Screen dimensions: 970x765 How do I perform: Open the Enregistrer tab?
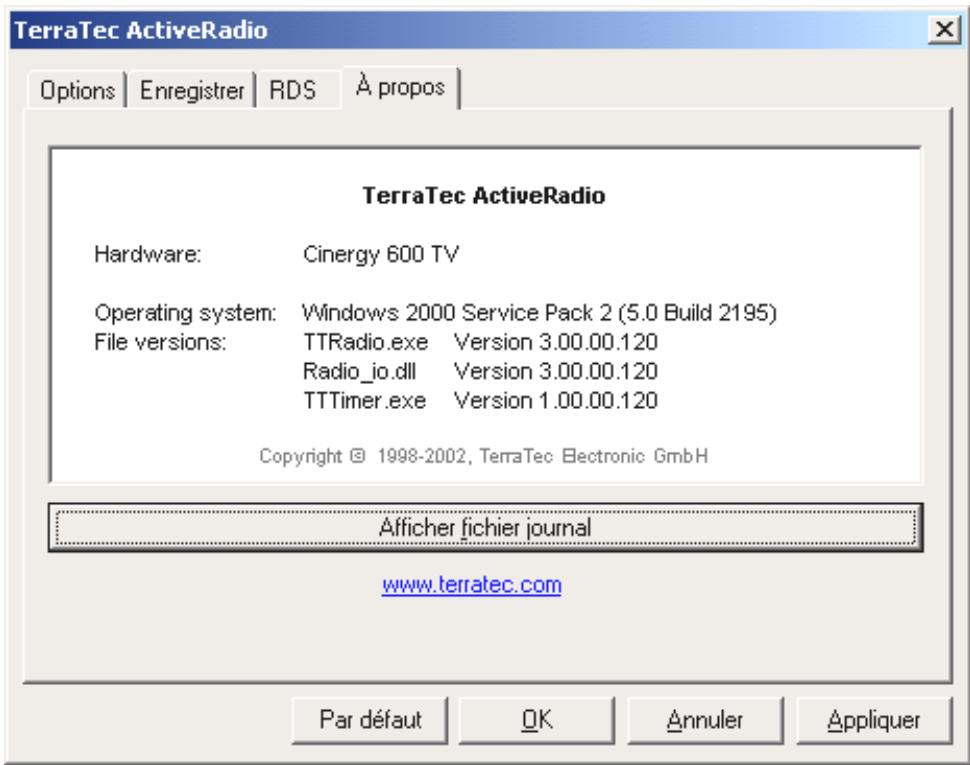192,90
